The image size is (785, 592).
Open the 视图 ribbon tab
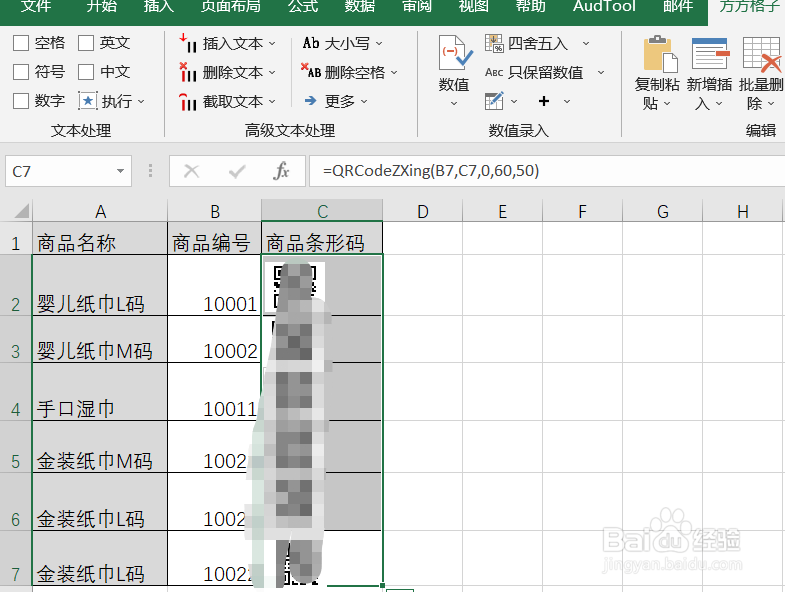[474, 7]
